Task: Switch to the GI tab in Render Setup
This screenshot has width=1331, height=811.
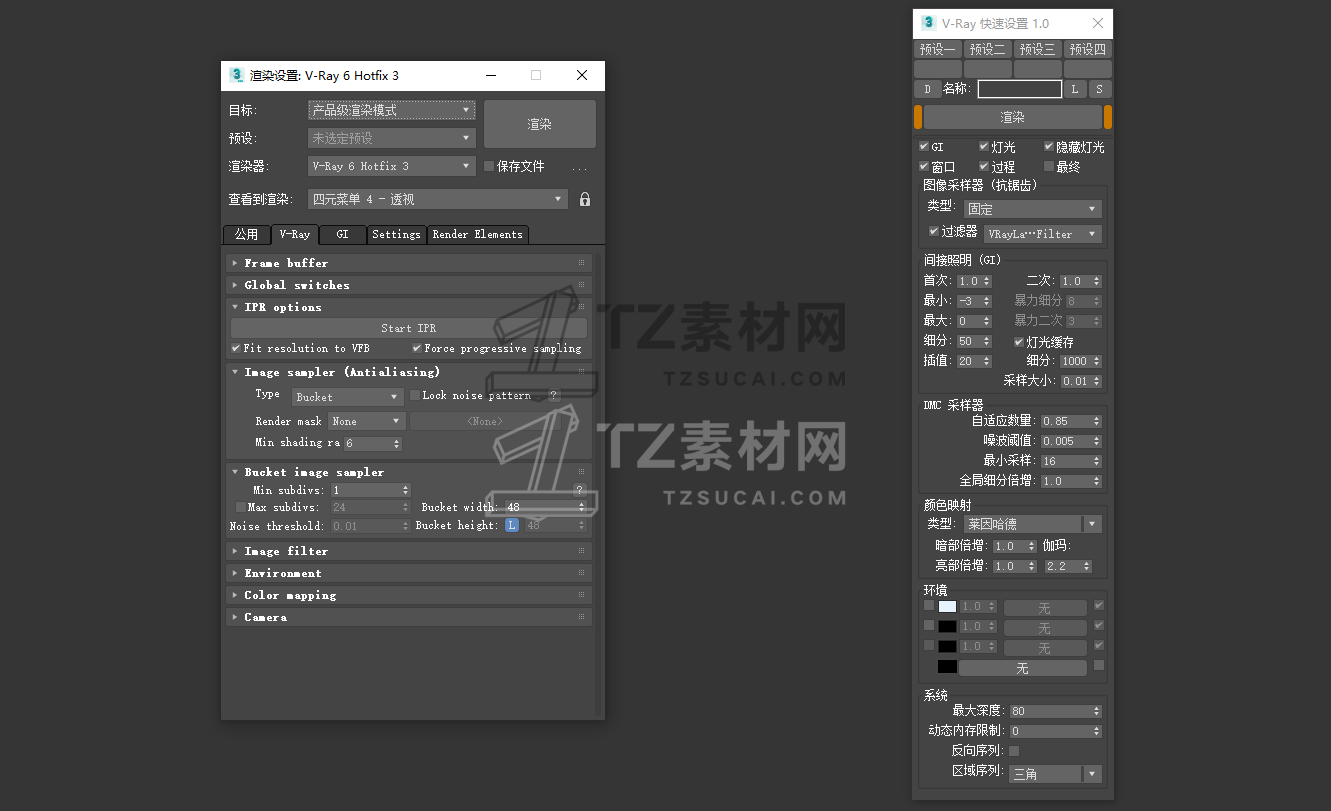Action: click(342, 234)
